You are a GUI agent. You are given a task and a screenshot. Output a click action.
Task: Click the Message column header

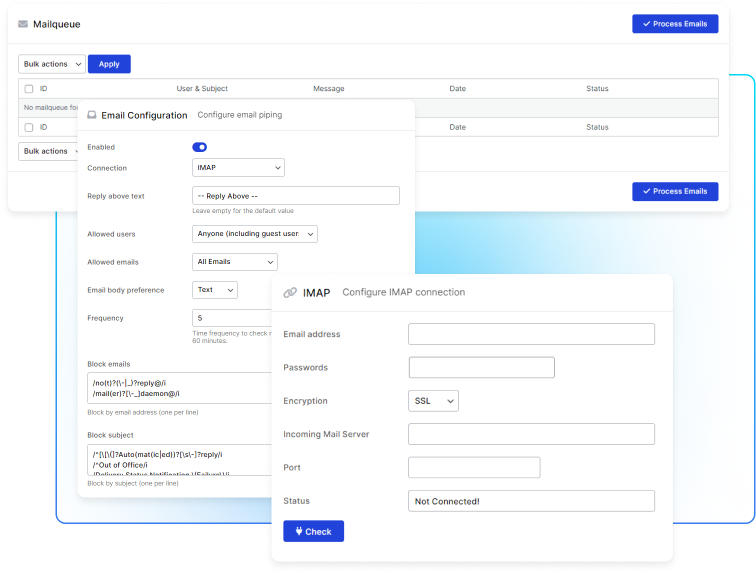point(329,89)
